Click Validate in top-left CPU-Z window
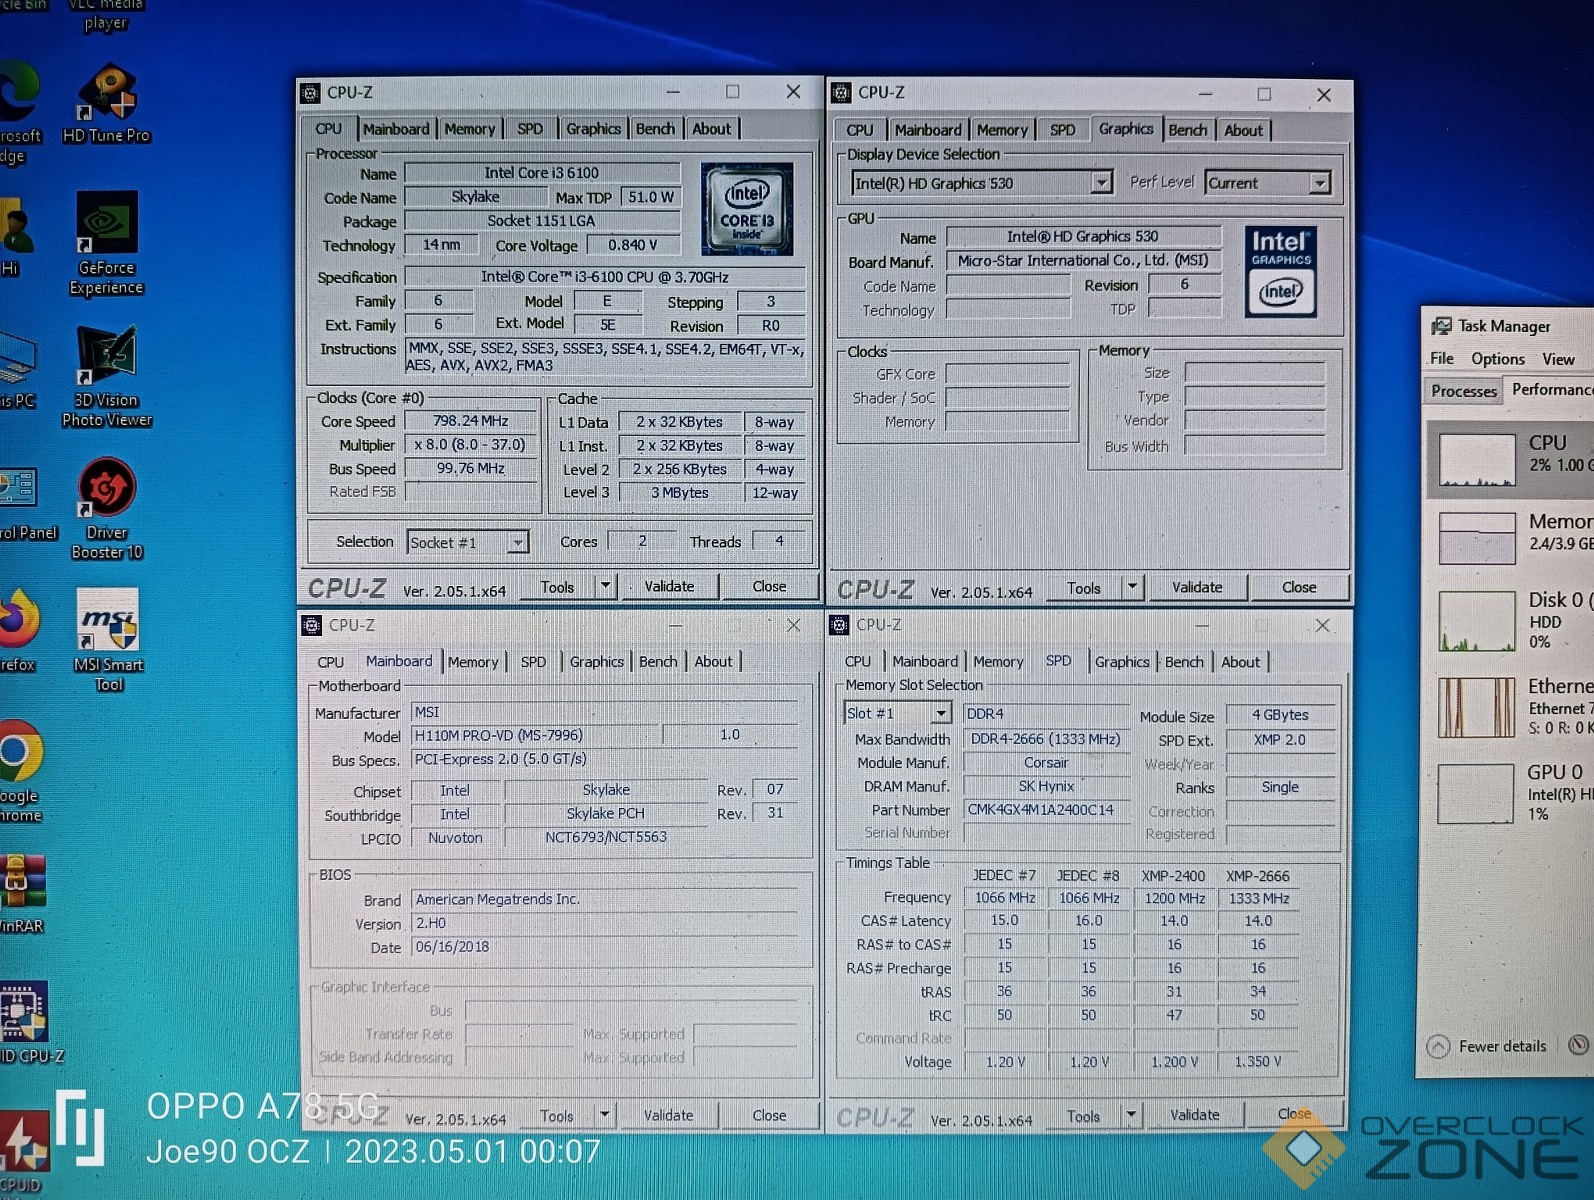1594x1200 pixels. (x=669, y=586)
